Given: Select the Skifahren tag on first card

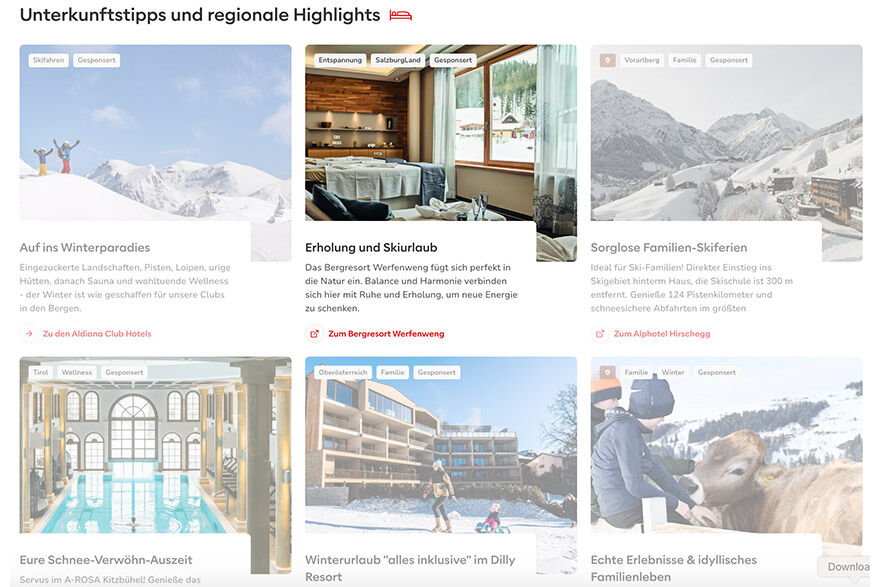Looking at the screenshot, I should (x=48, y=60).
